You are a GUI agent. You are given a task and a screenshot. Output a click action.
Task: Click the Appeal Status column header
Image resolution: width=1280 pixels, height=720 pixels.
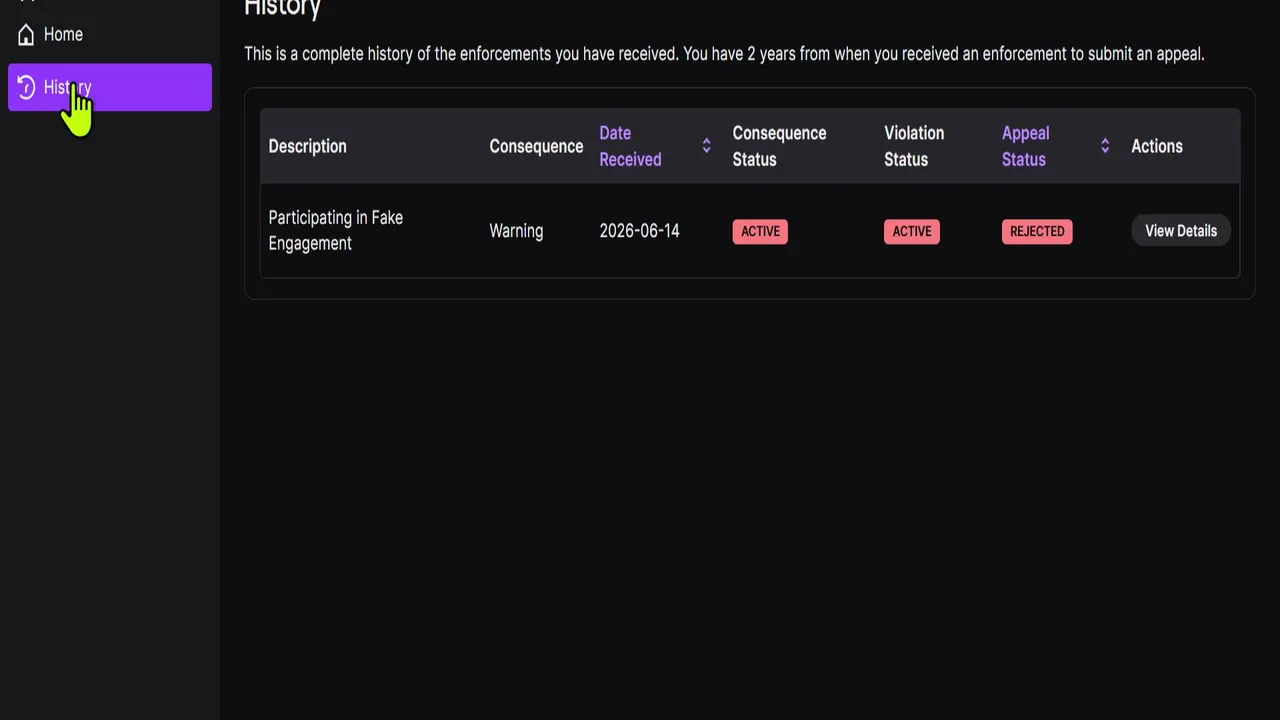[1025, 146]
